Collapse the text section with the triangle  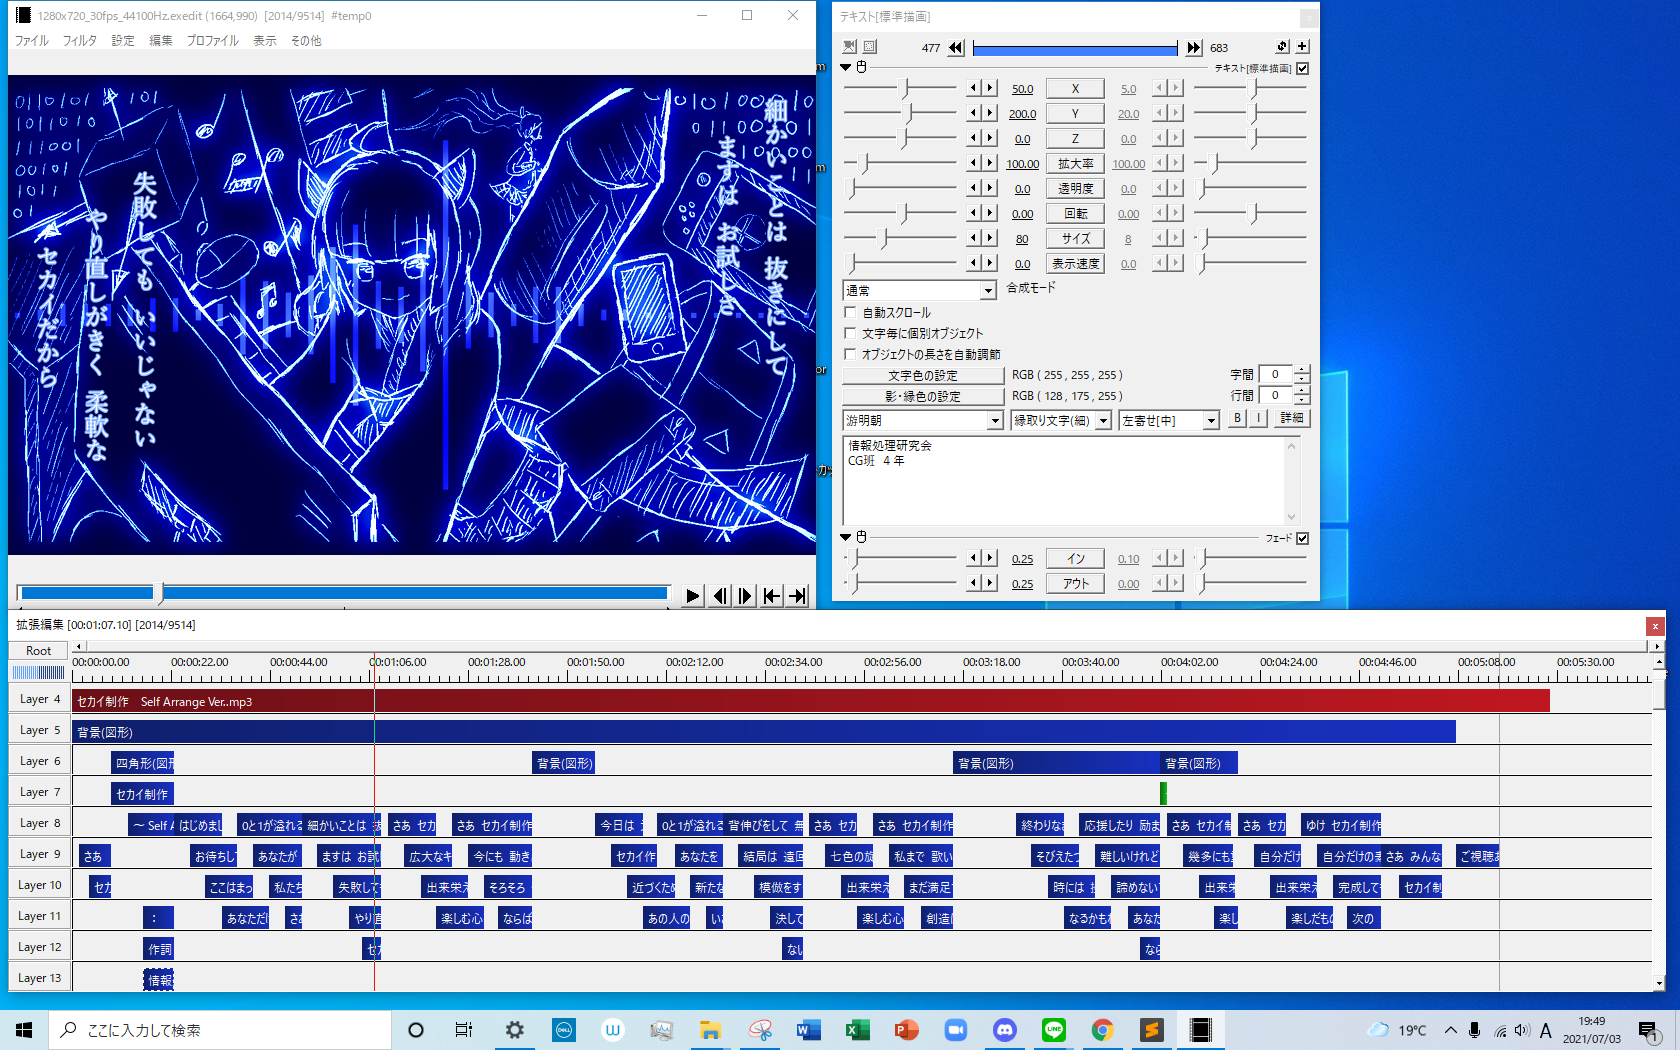[x=846, y=67]
